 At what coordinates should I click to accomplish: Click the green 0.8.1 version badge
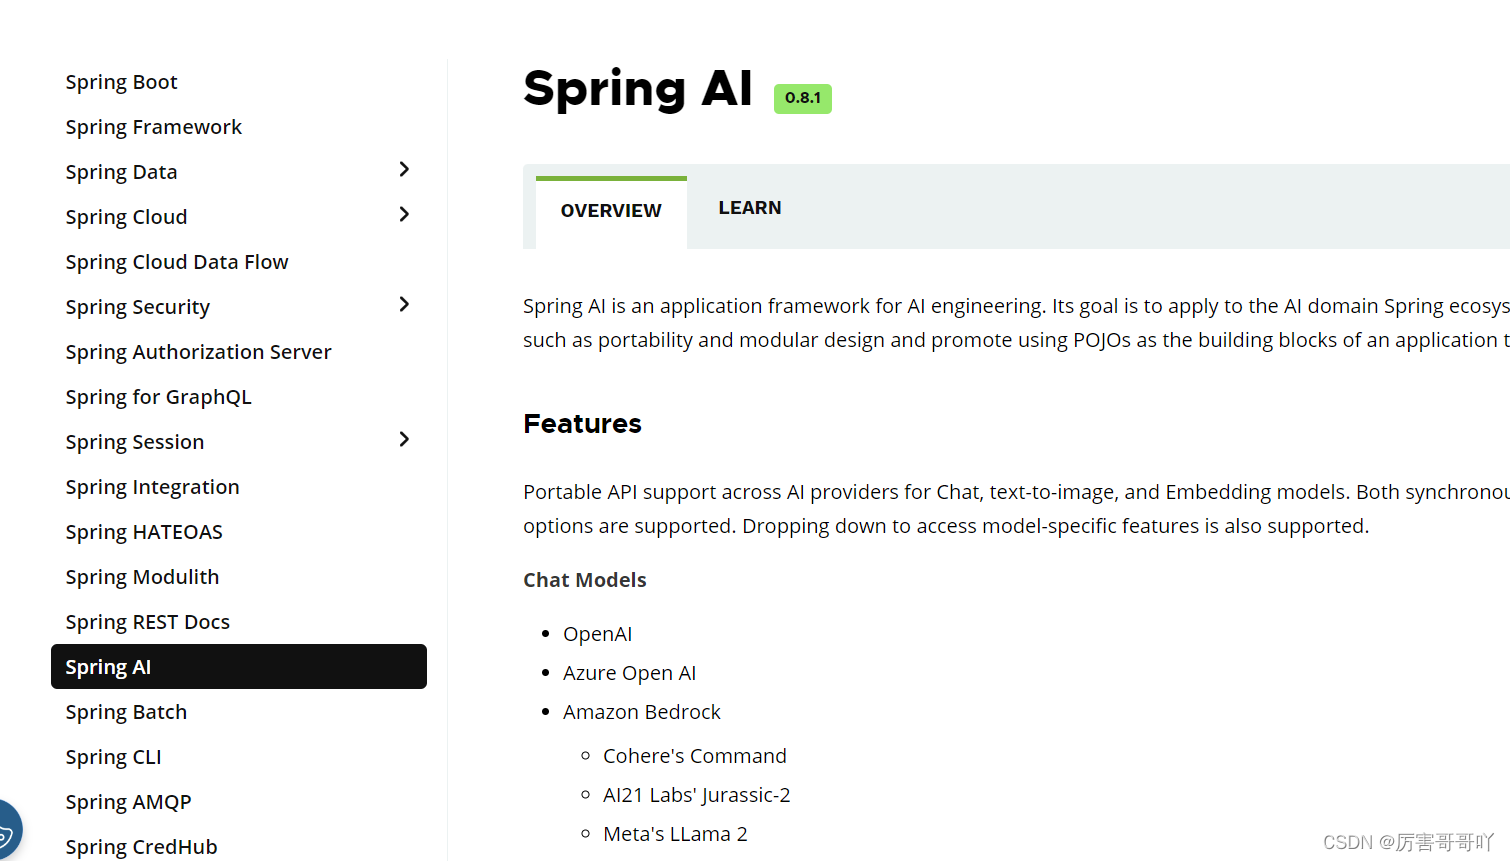tap(802, 98)
